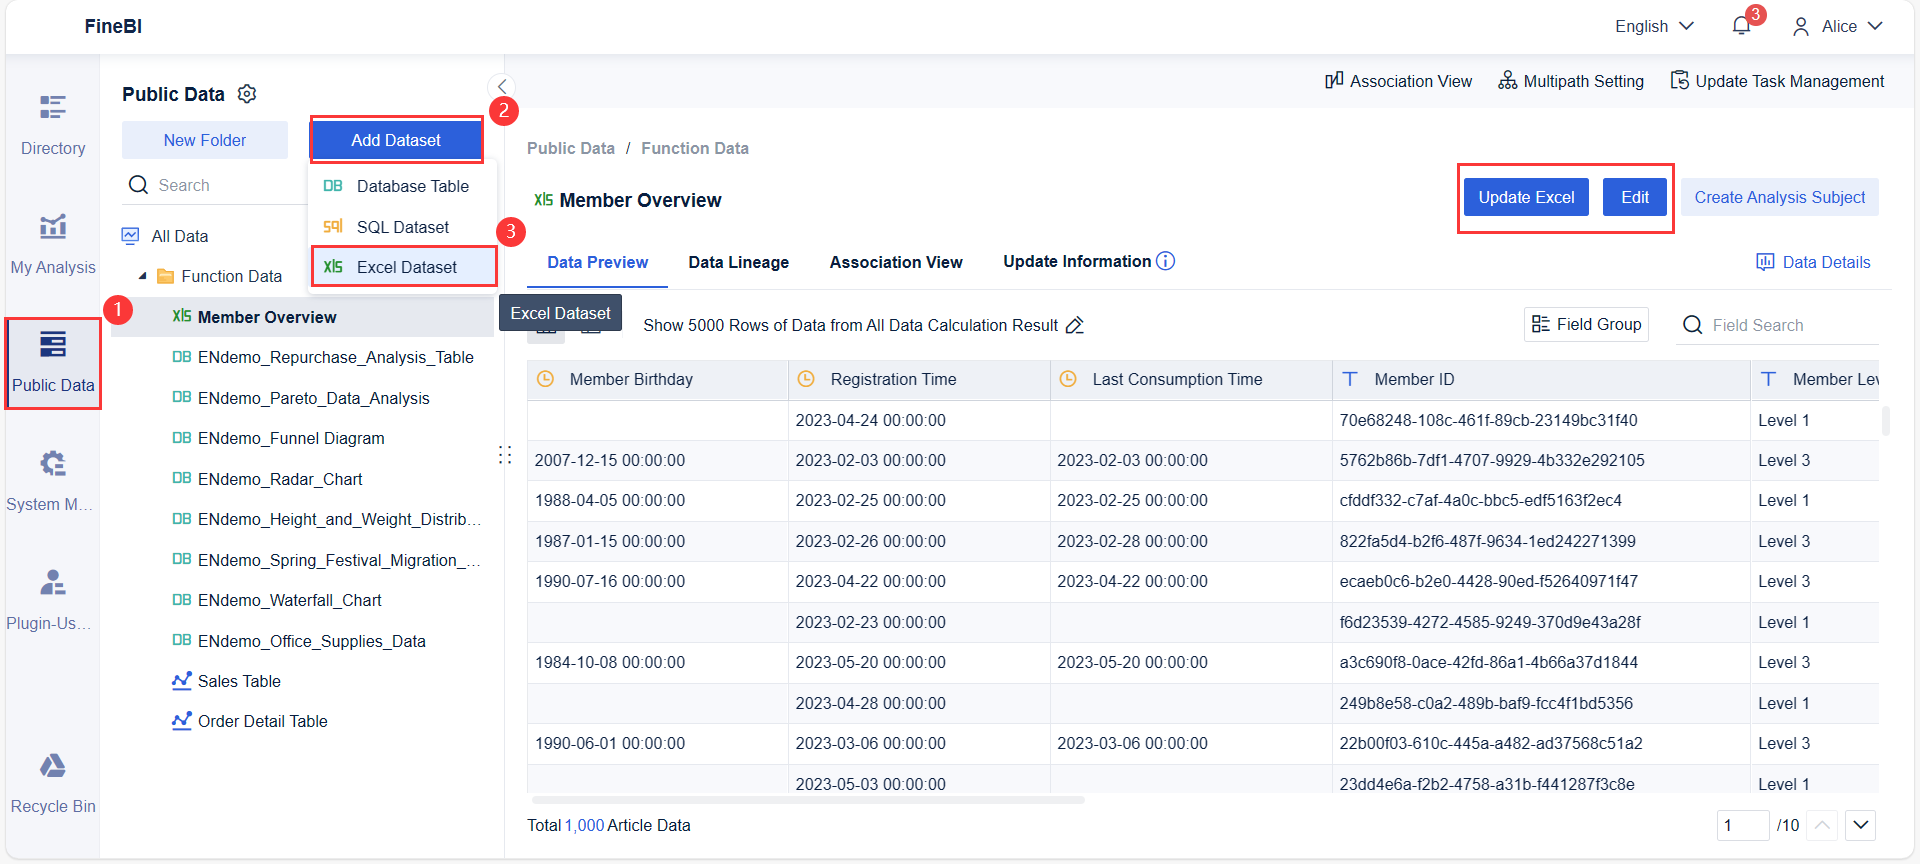1920x864 pixels.
Task: Open the Directory sidebar section
Action: (53, 126)
